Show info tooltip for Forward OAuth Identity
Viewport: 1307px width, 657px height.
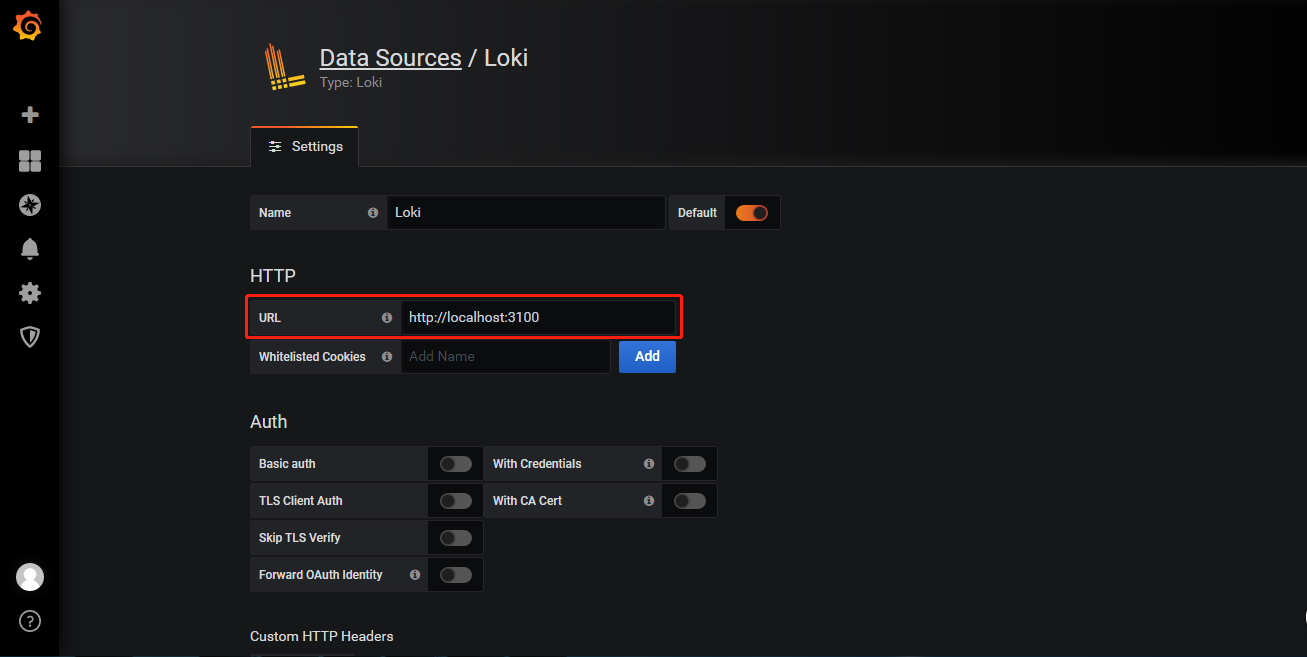[415, 575]
